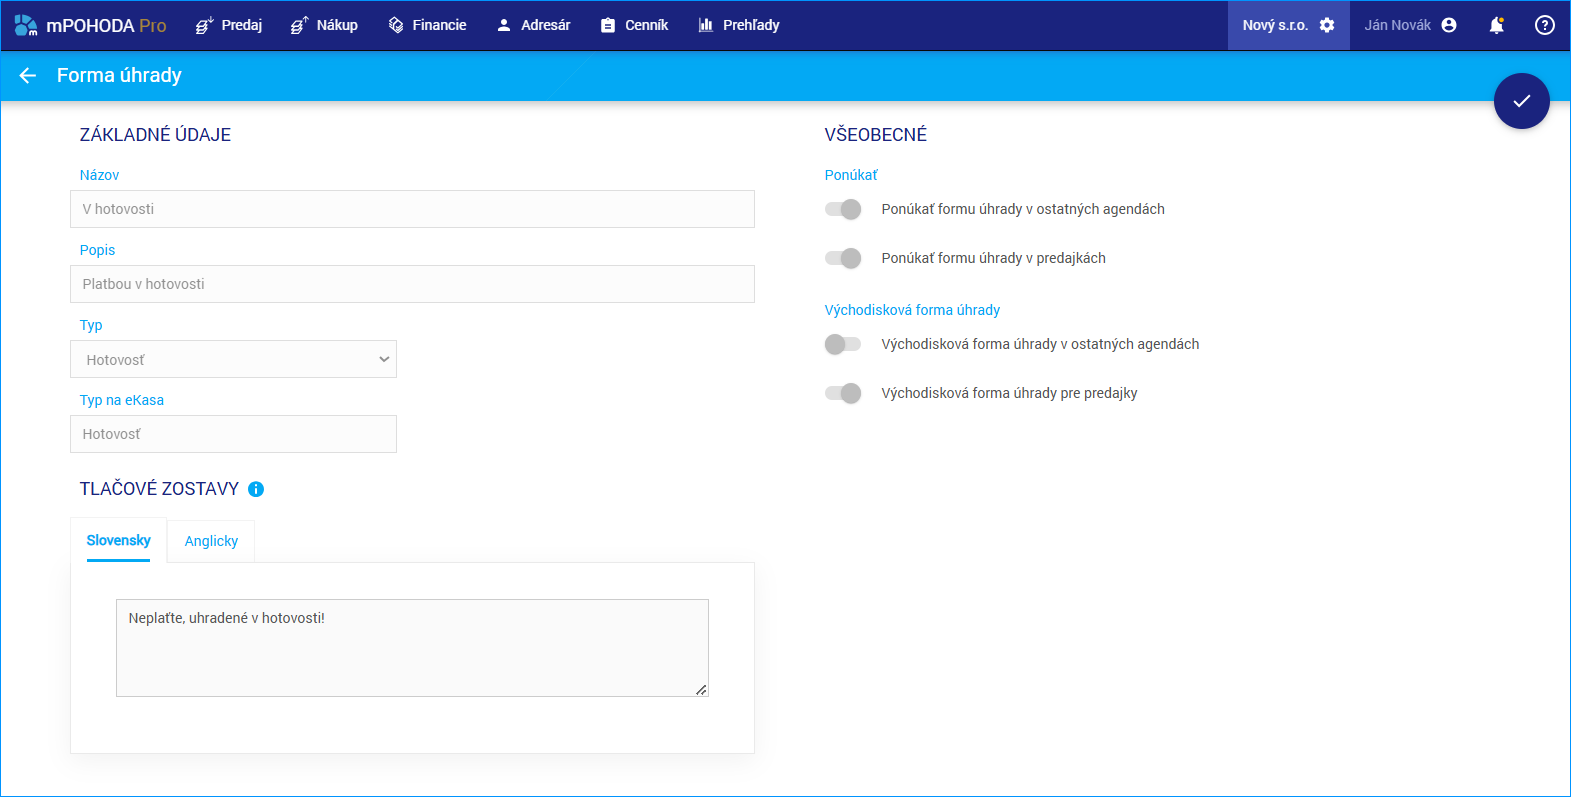1571x797 pixels.
Task: Expand the Typ dropdown showing Hotovosť
Action: 233,359
